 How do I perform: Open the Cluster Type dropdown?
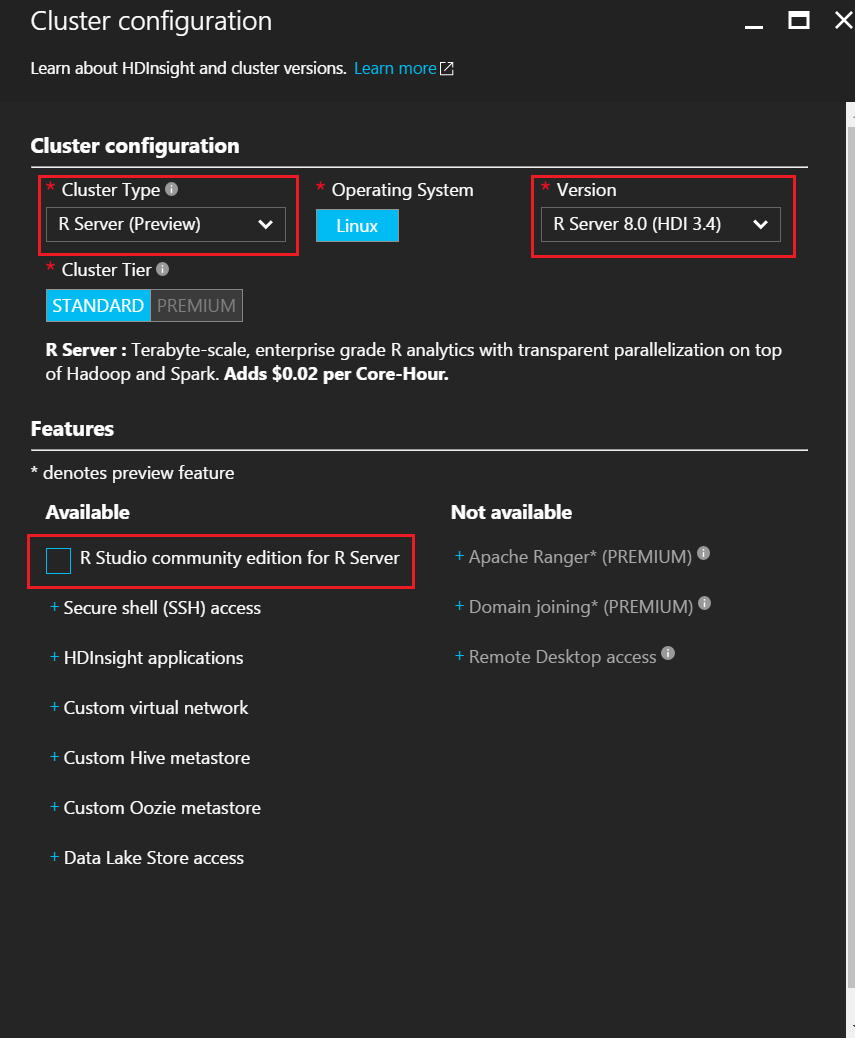166,224
